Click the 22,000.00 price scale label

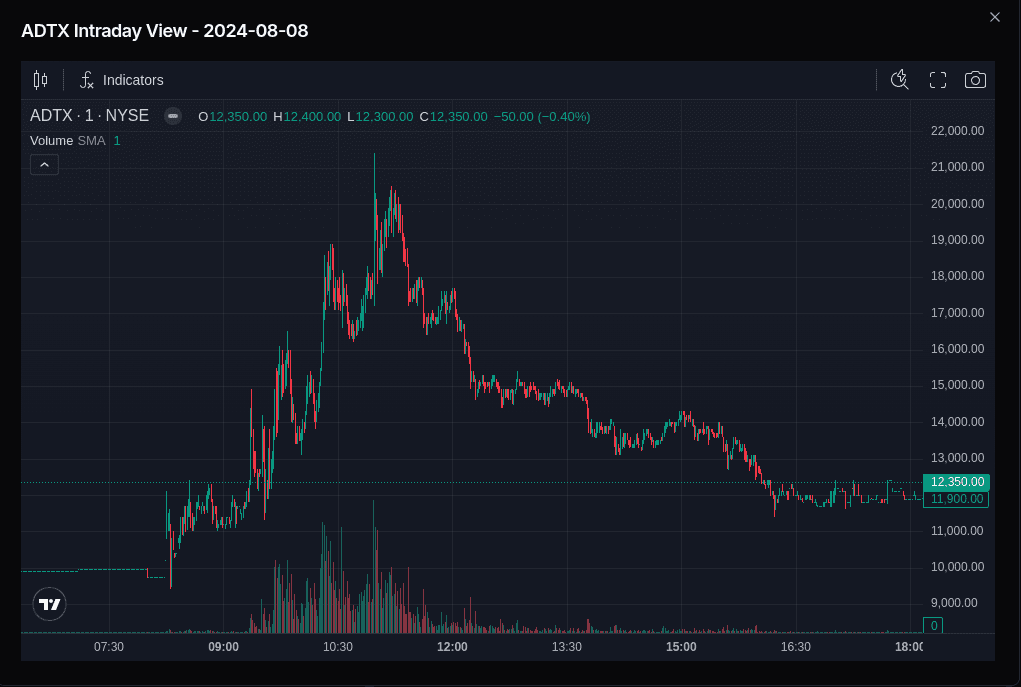(957, 131)
